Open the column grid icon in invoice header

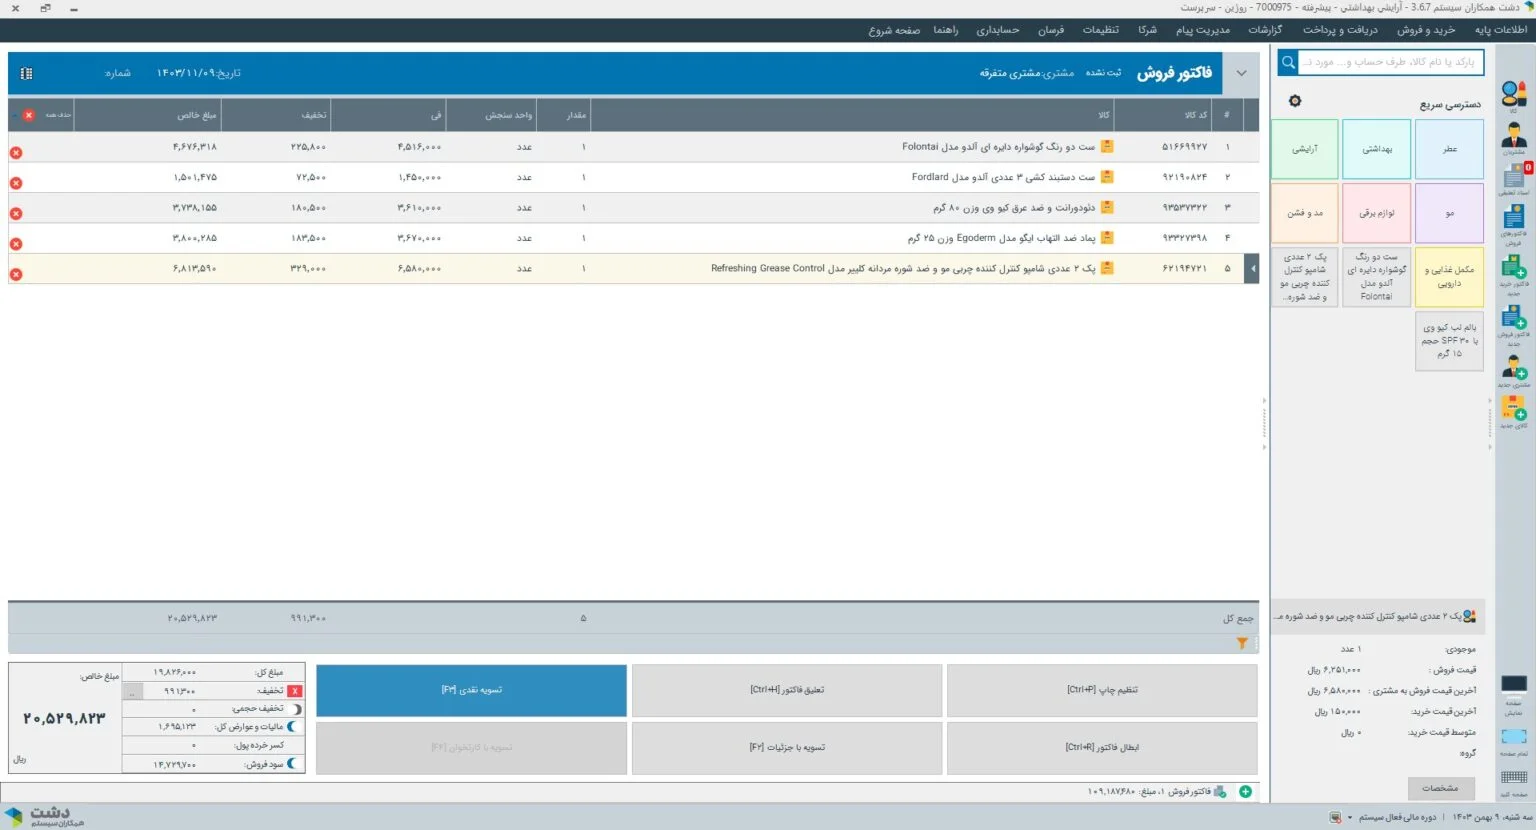27,73
